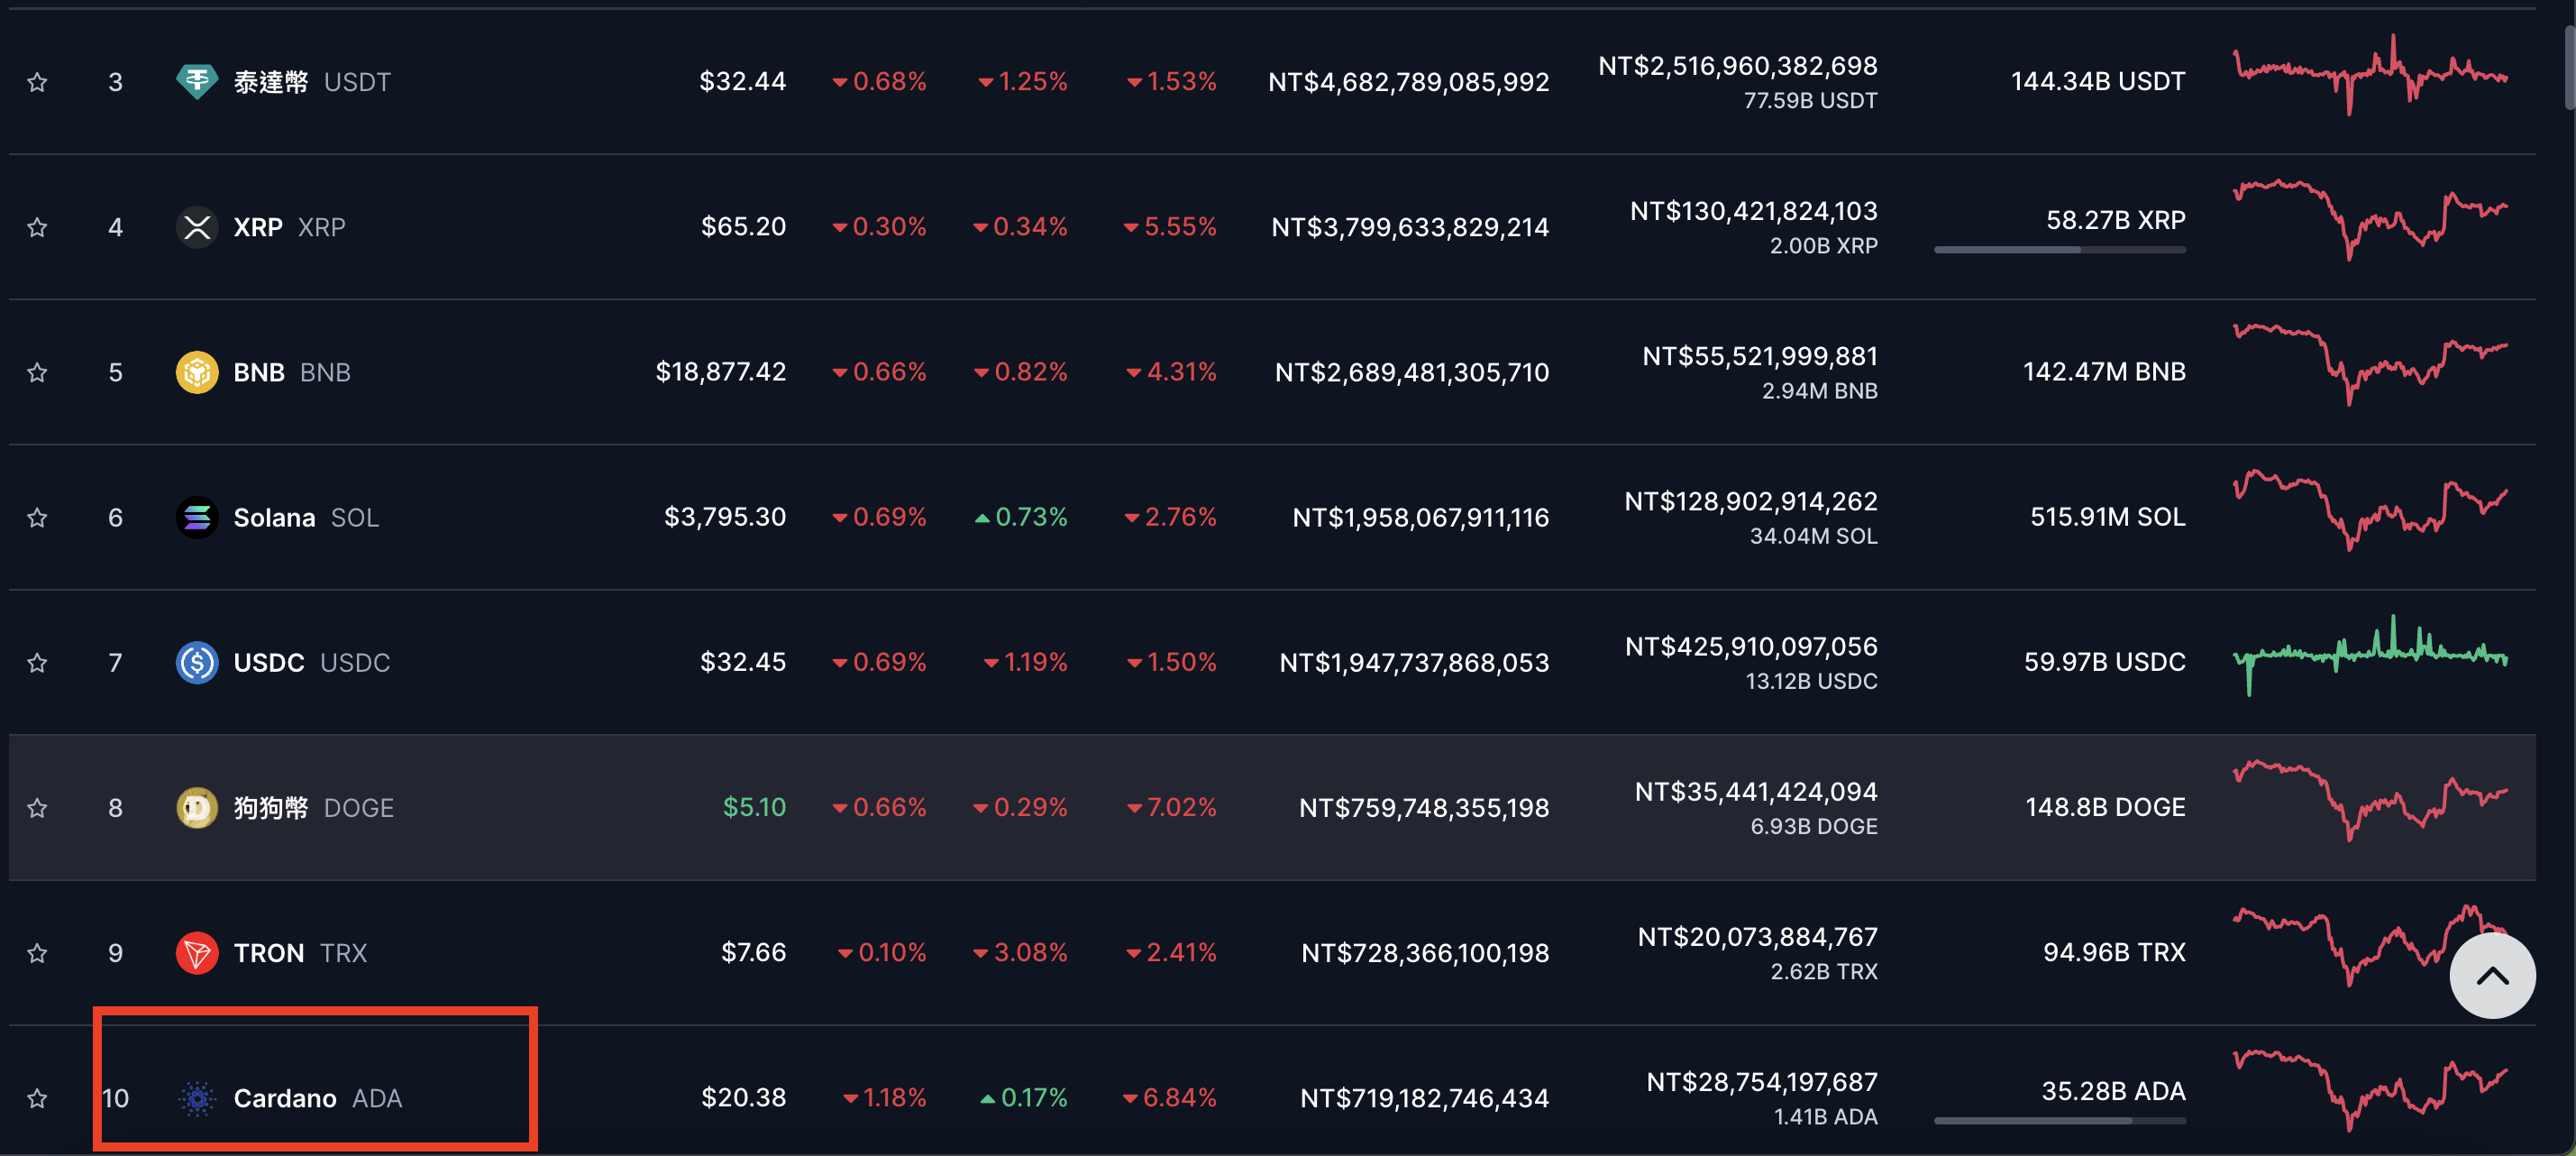
Task: Click the BNB coin logo icon
Action: 197,372
